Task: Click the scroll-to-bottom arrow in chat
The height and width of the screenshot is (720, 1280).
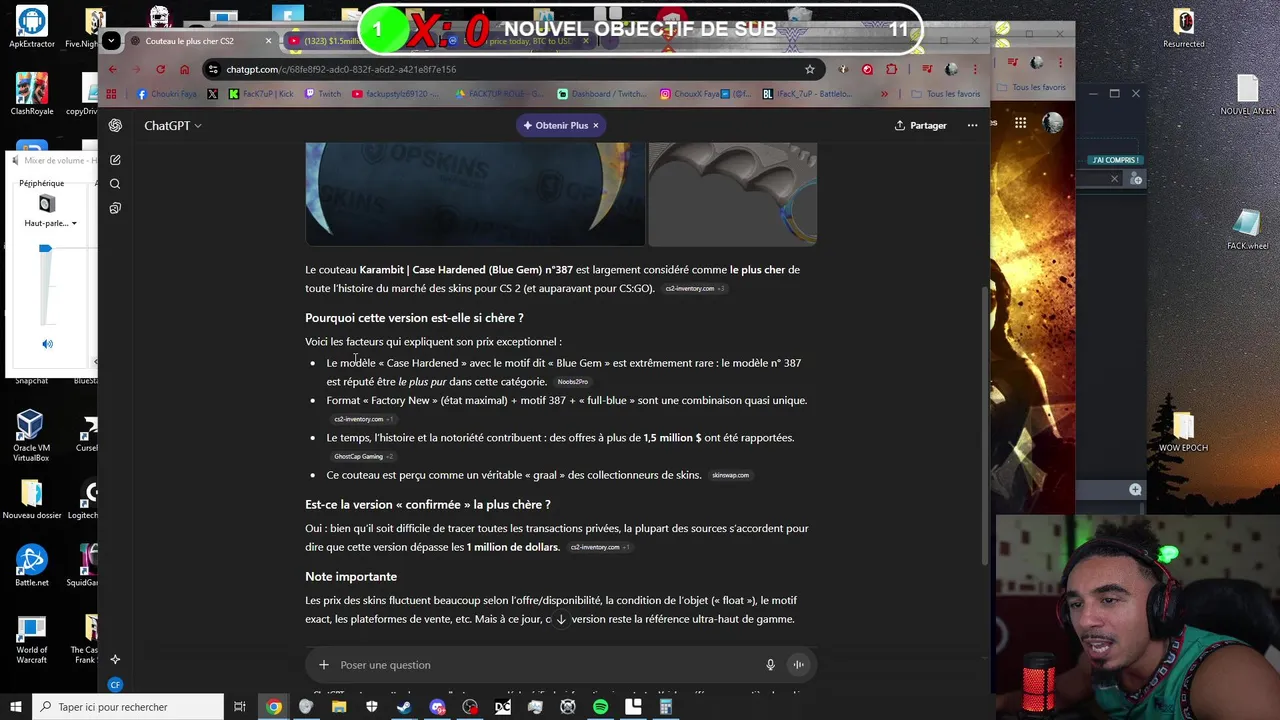Action: pyautogui.click(x=561, y=620)
